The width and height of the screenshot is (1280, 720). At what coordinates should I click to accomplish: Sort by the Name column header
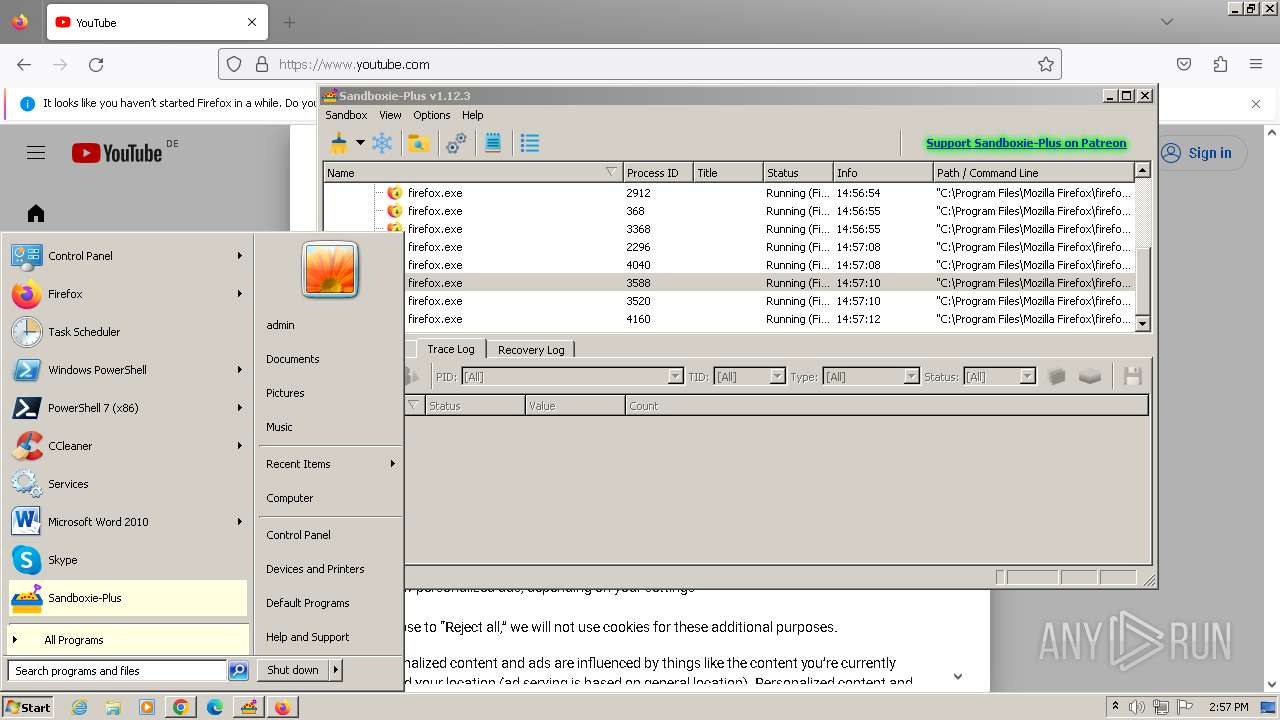tap(473, 173)
